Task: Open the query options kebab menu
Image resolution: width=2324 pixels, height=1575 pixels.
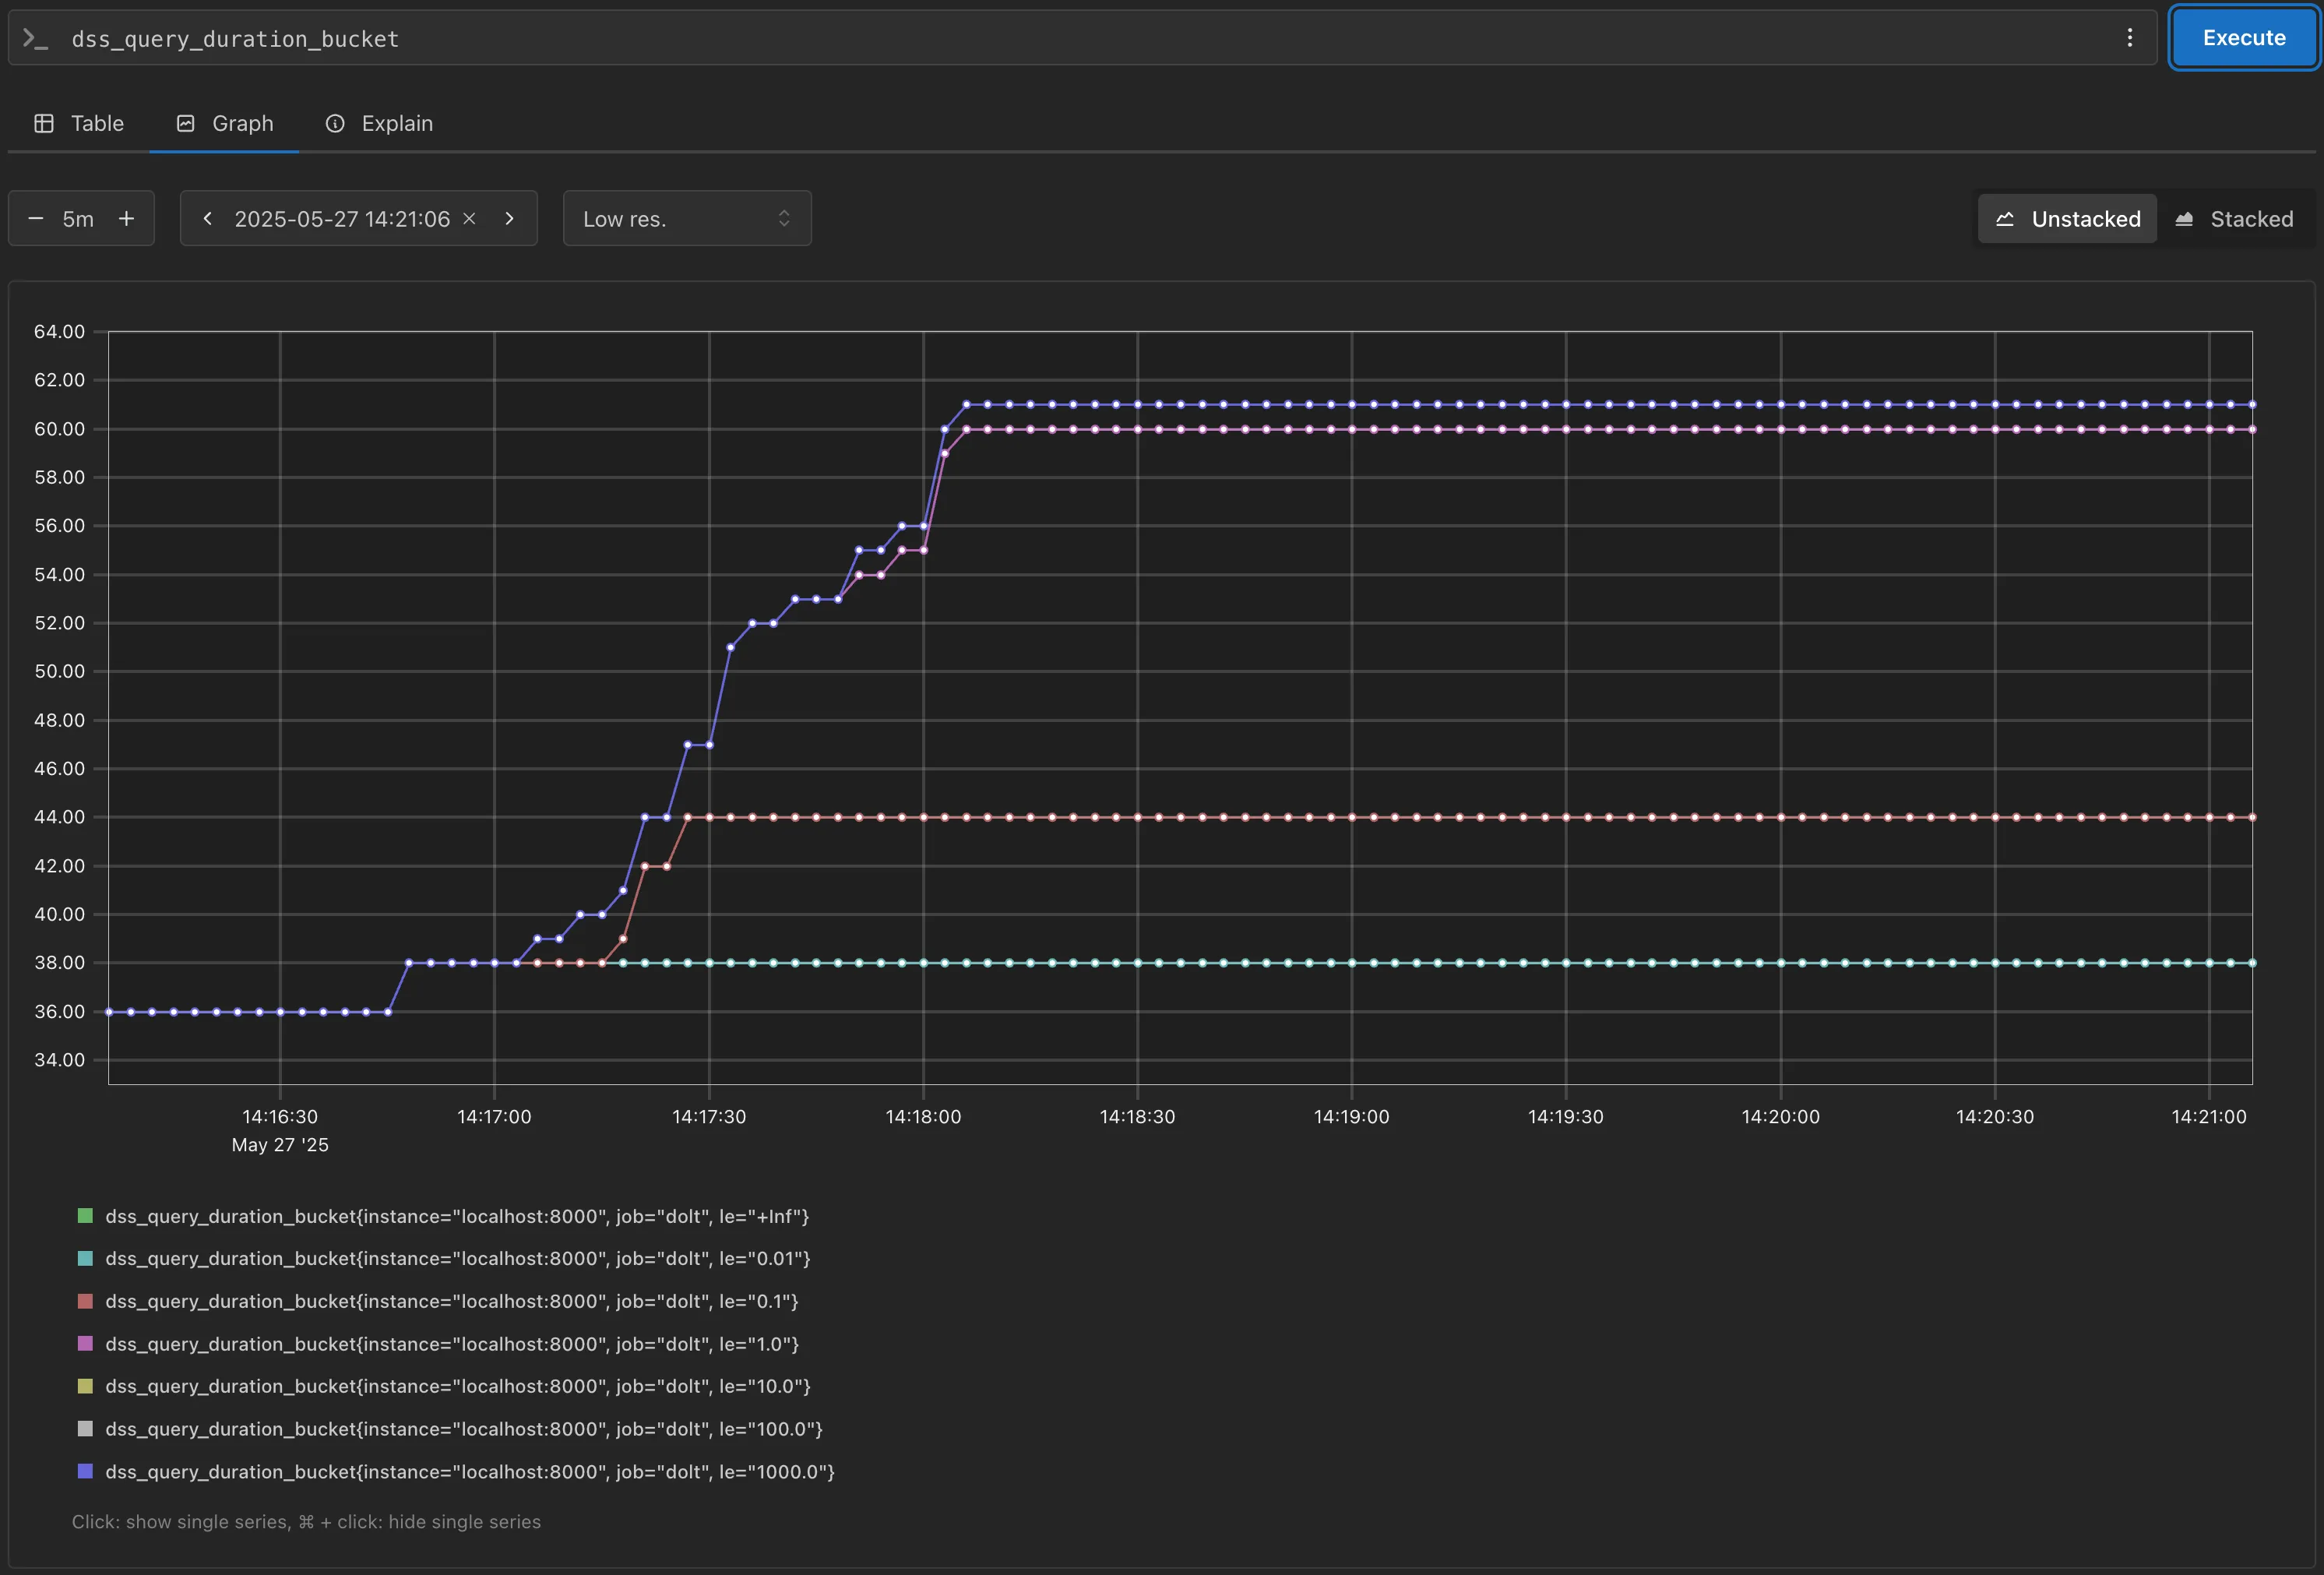Action: [x=2132, y=38]
